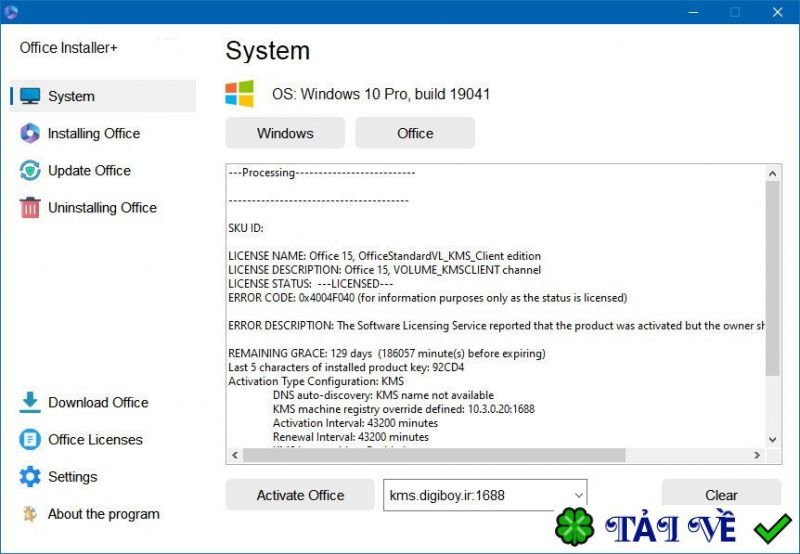Click the Installing Office logo icon

[30, 133]
